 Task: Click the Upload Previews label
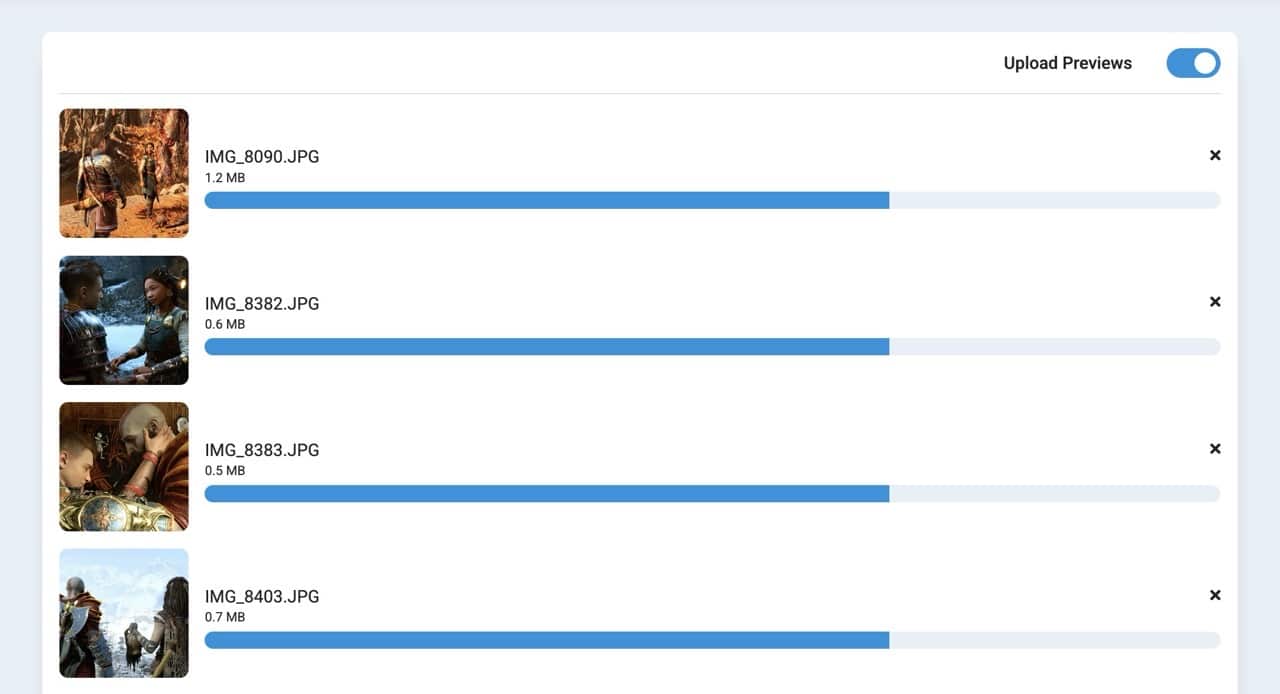pyautogui.click(x=1067, y=63)
